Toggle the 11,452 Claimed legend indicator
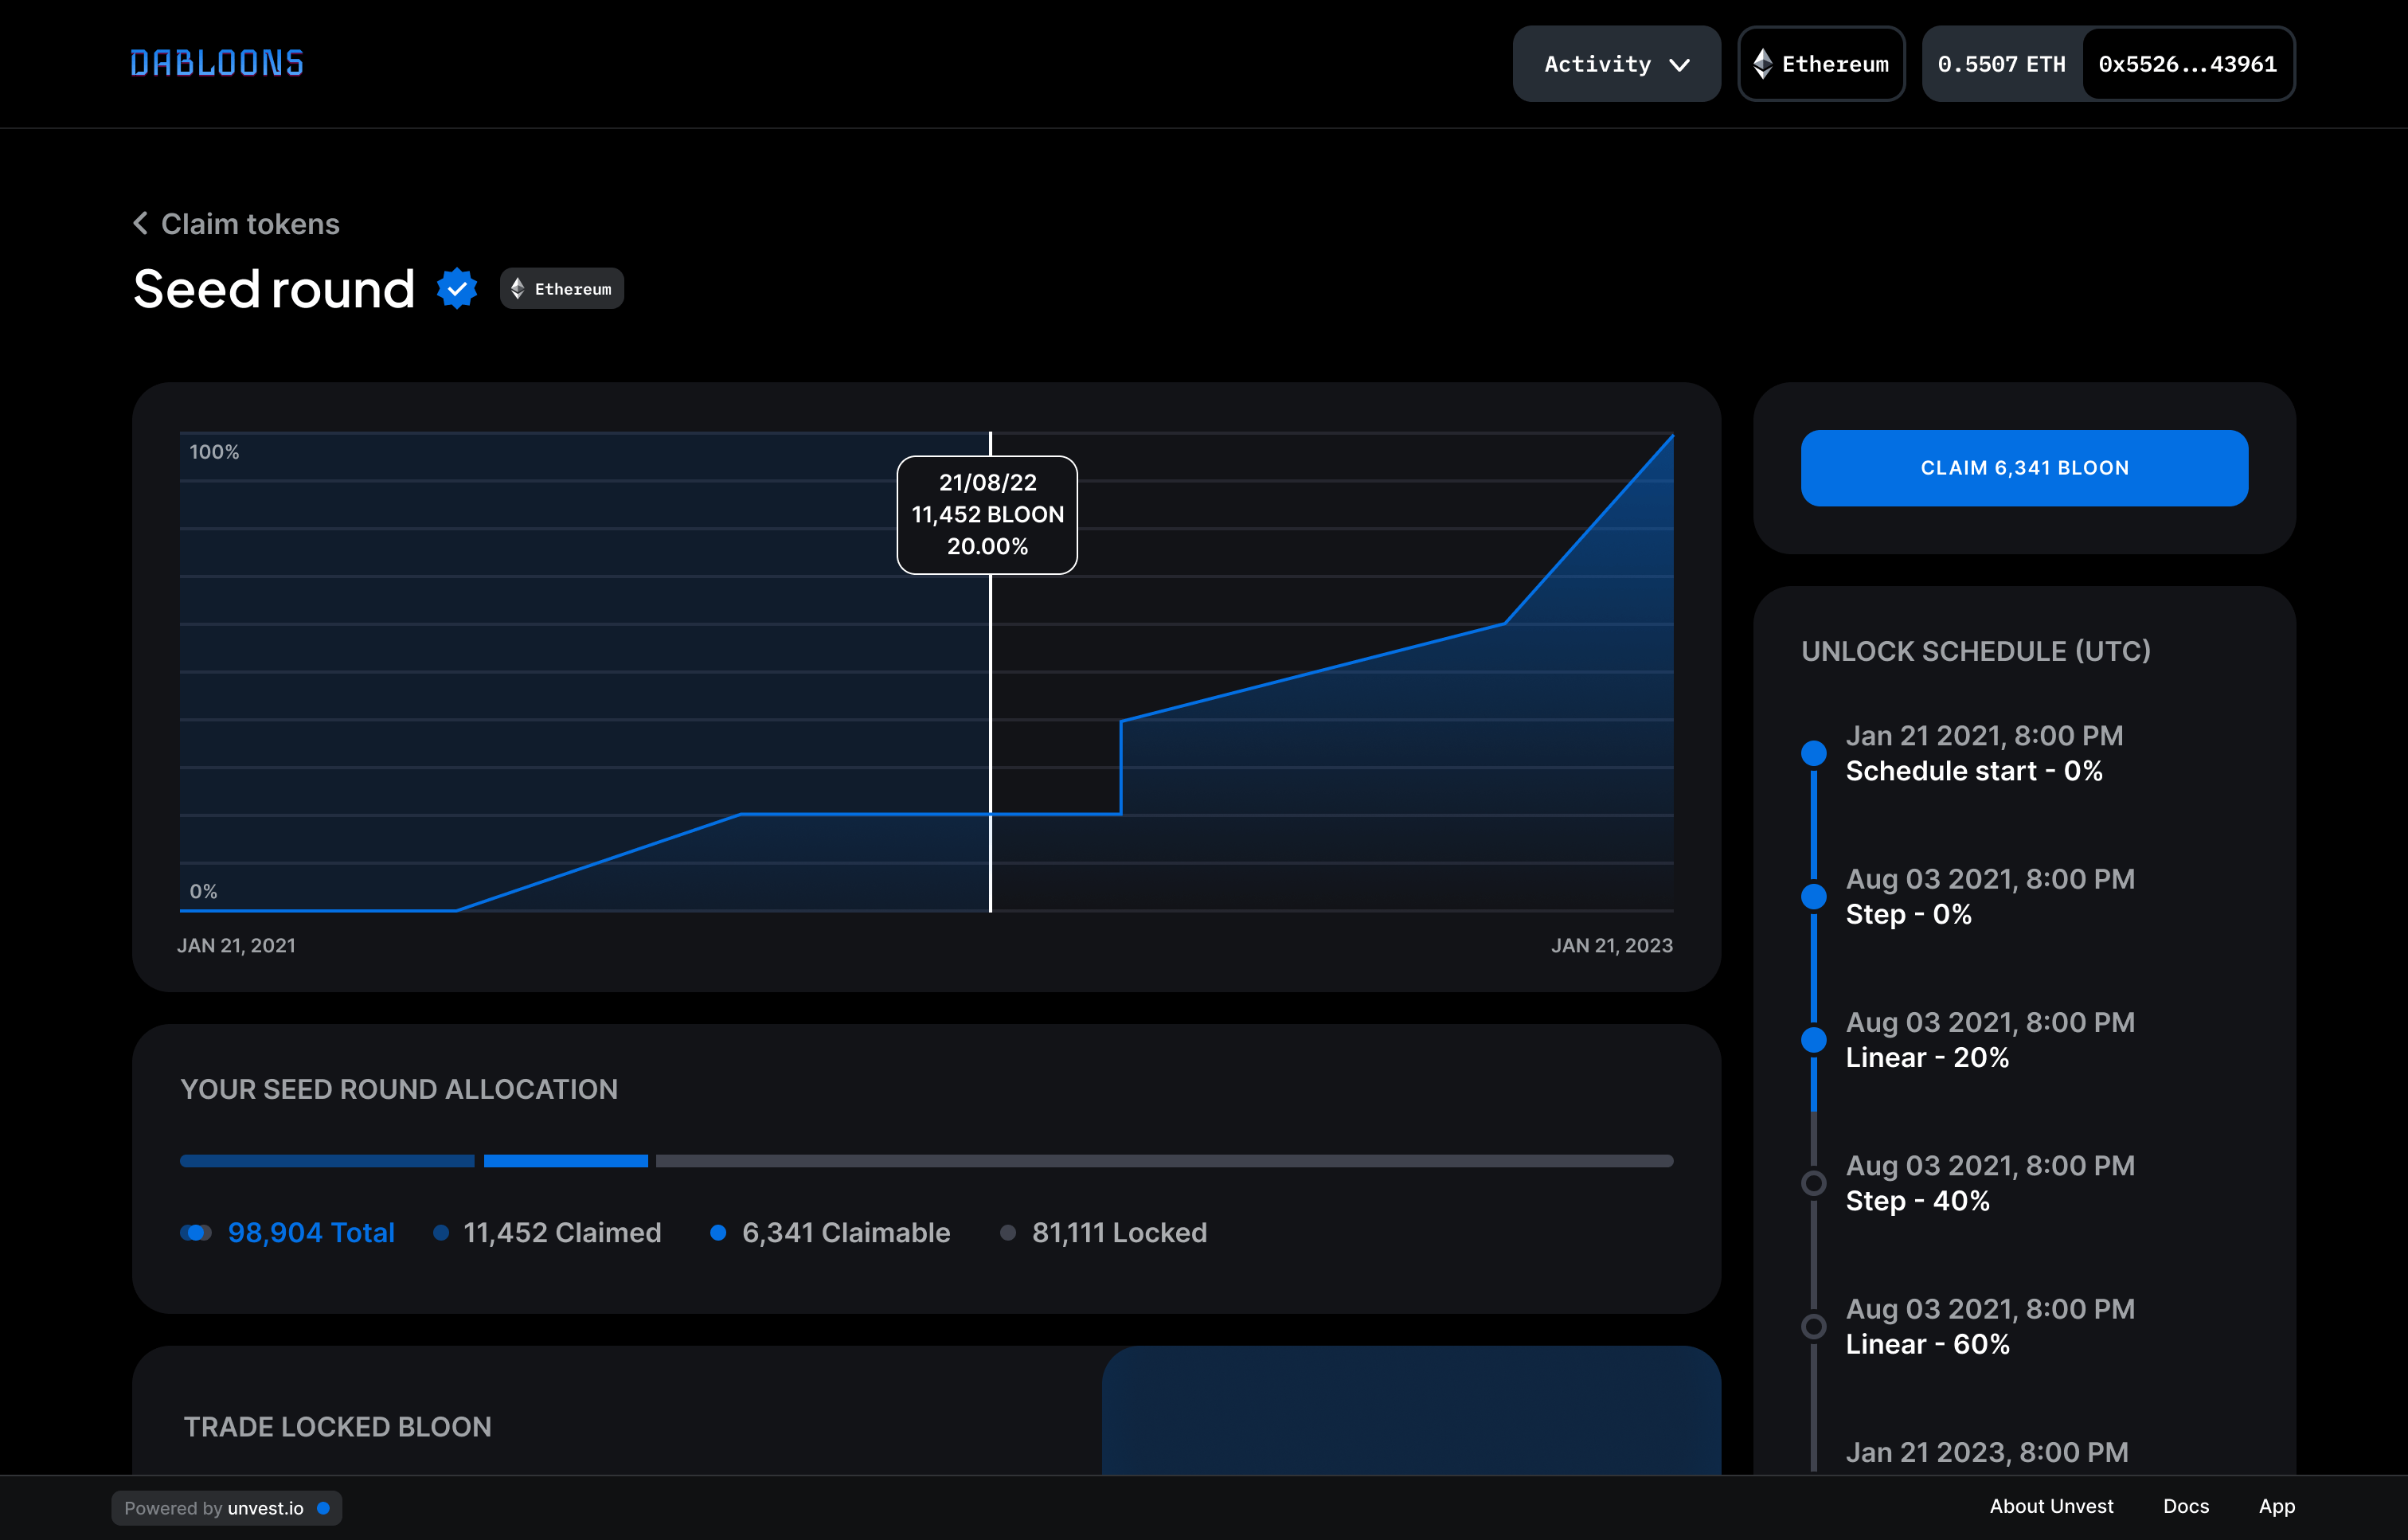The height and width of the screenshot is (1540, 2408). pos(440,1233)
